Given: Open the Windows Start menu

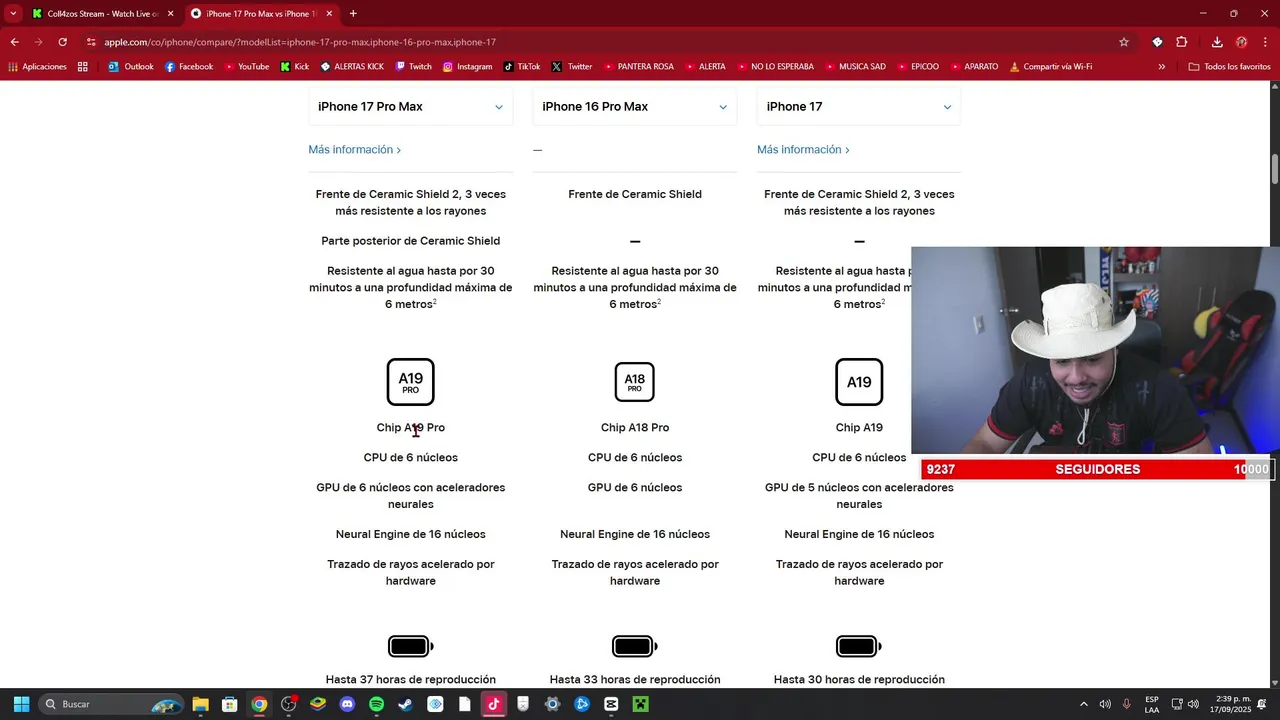Looking at the screenshot, I should click(x=21, y=704).
